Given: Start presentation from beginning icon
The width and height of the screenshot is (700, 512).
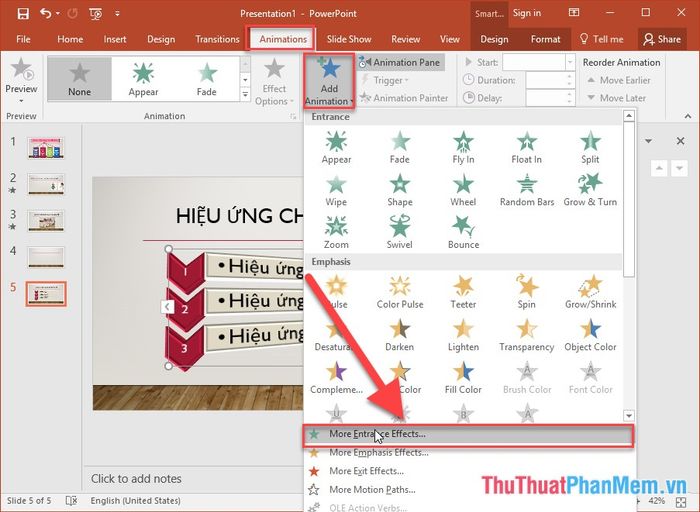Looking at the screenshot, I should tap(96, 14).
